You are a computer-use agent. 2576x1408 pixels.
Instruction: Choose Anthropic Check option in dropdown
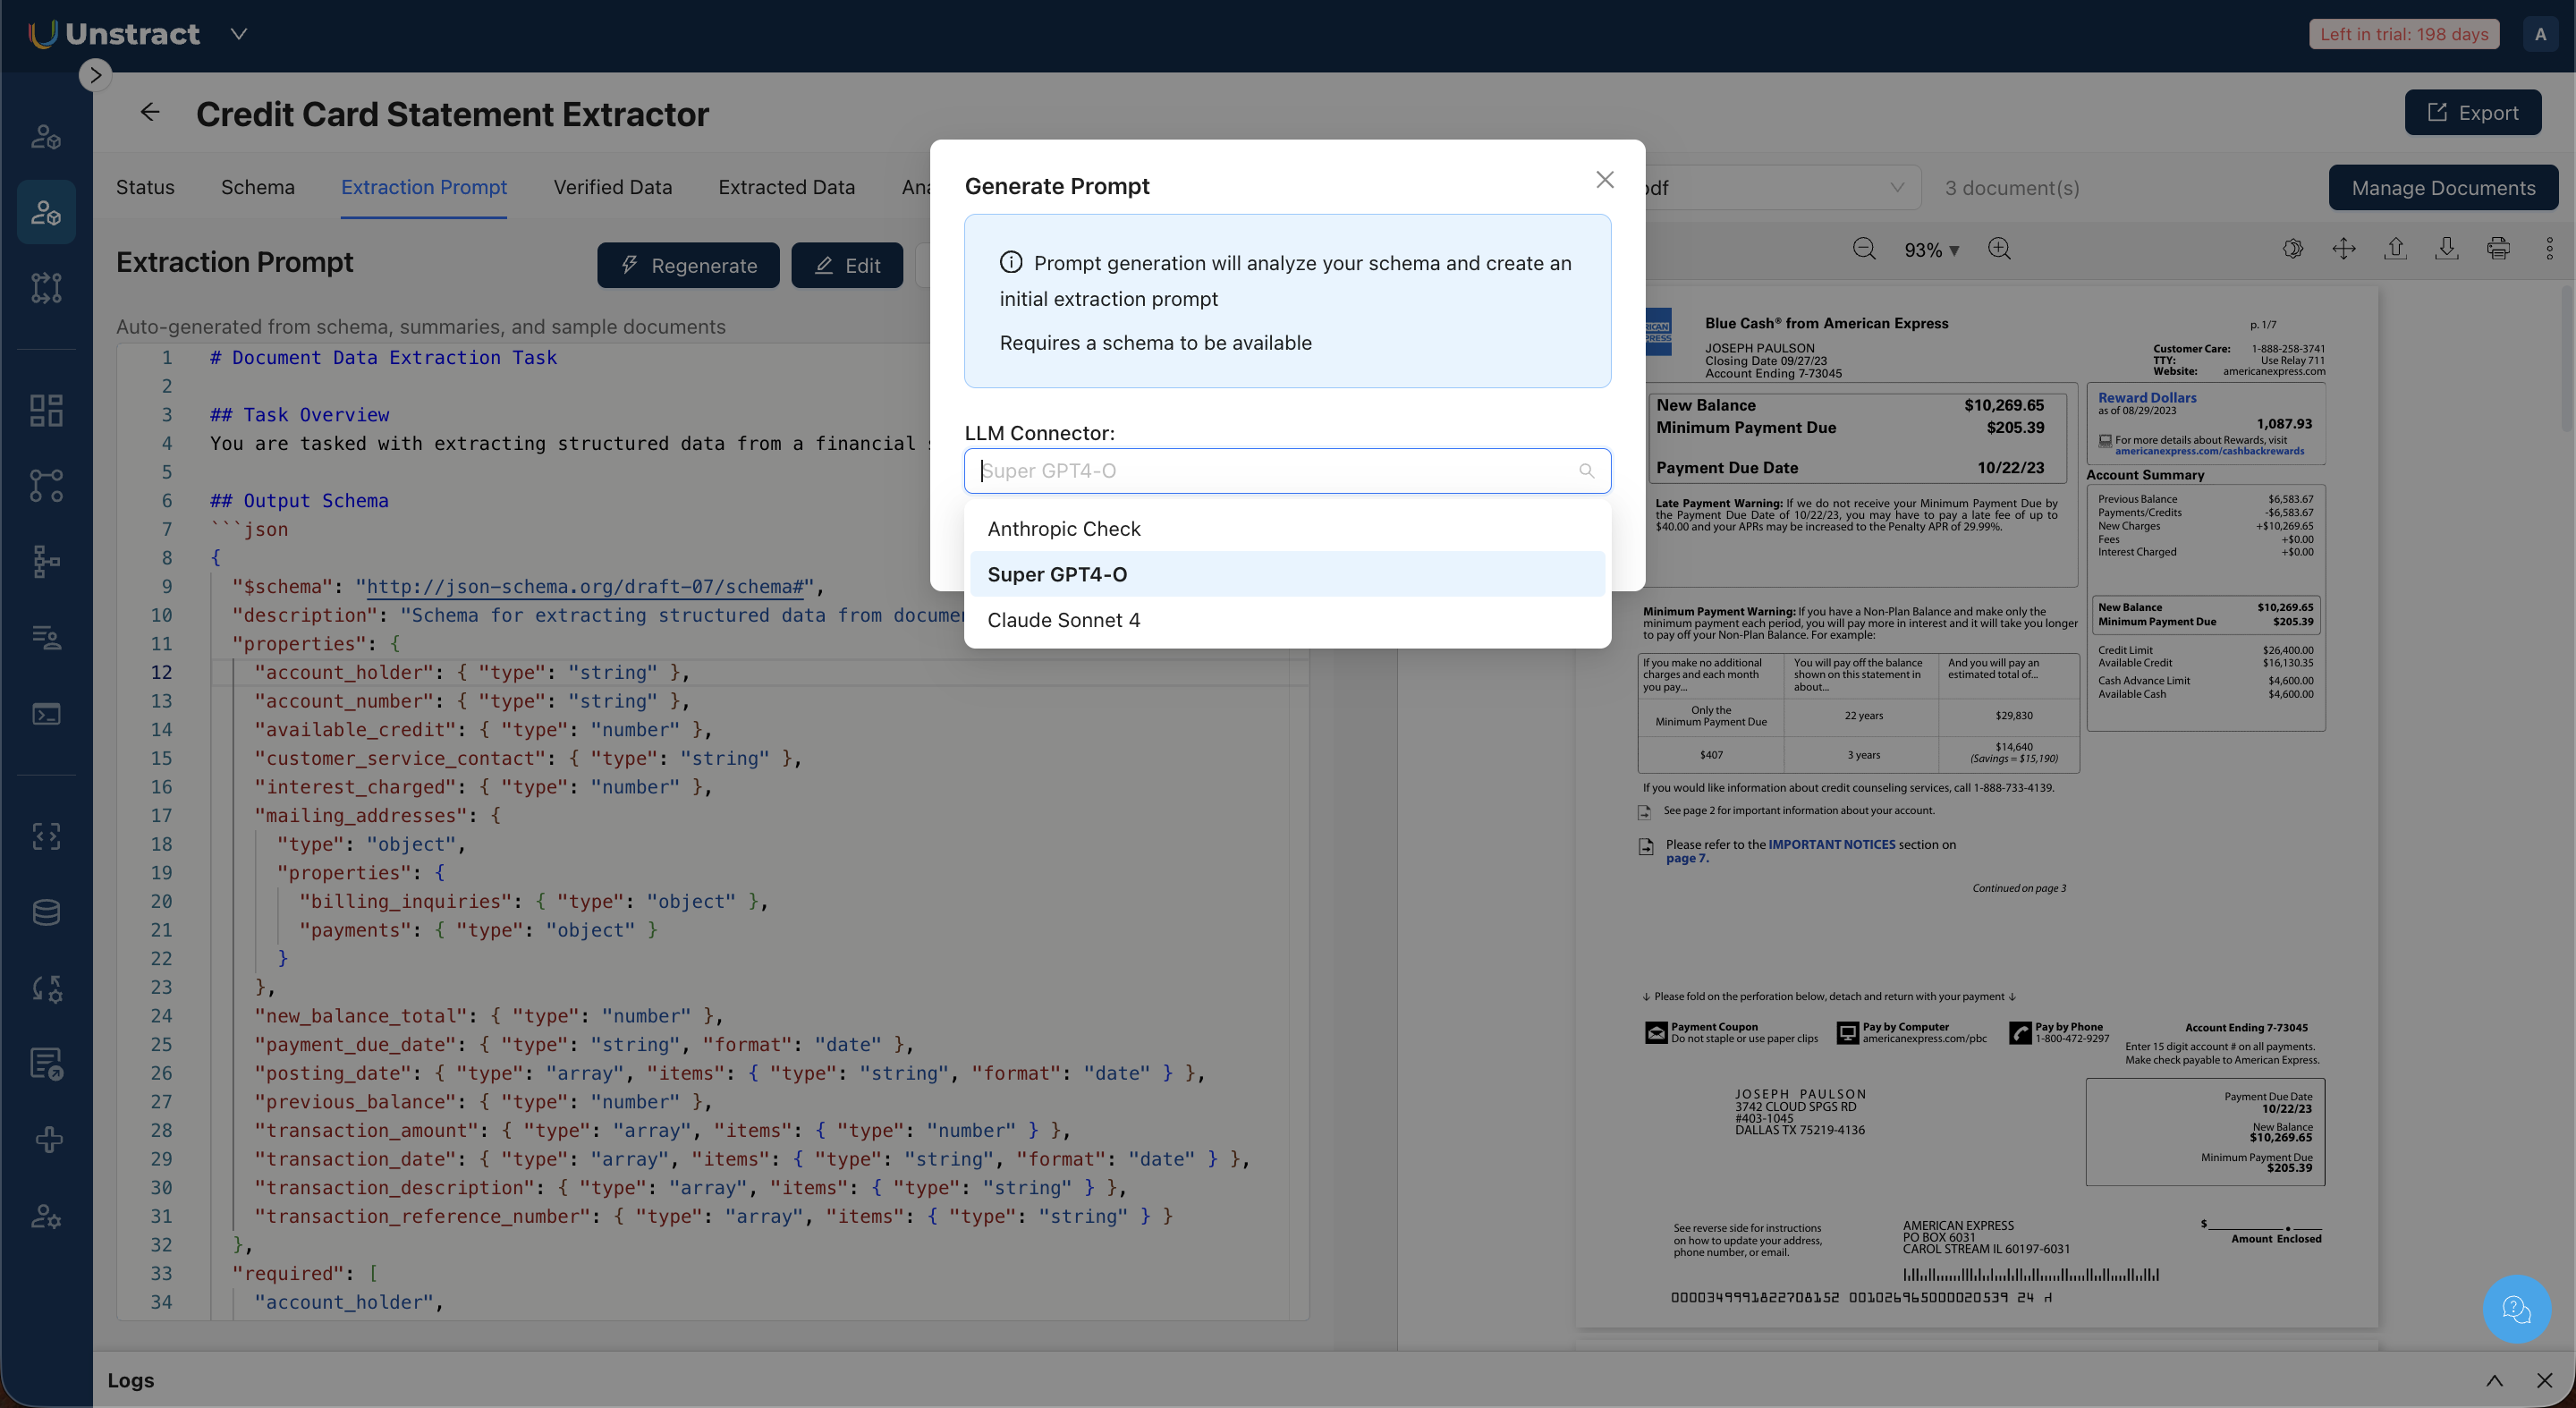[x=1063, y=529]
